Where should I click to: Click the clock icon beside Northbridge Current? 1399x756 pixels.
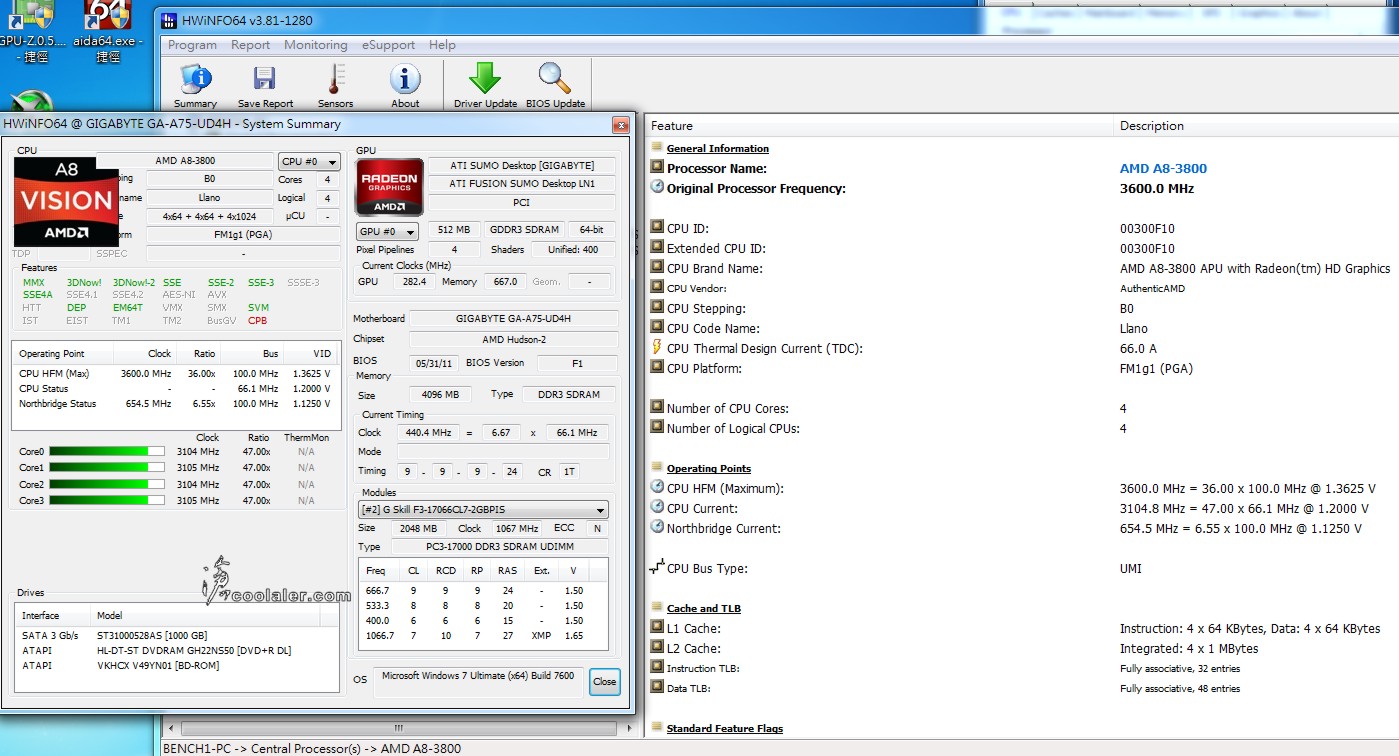(657, 527)
